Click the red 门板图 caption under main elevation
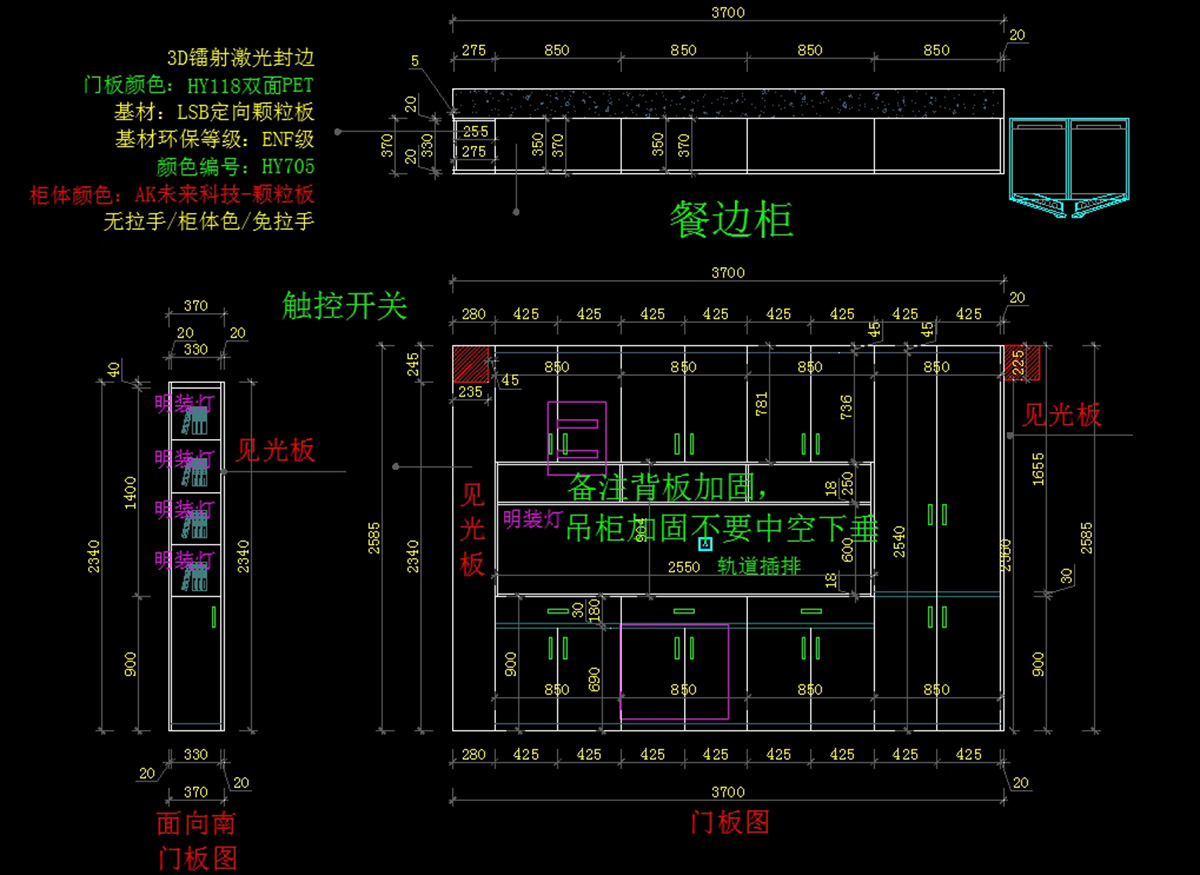This screenshot has width=1200, height=875. coord(730,822)
